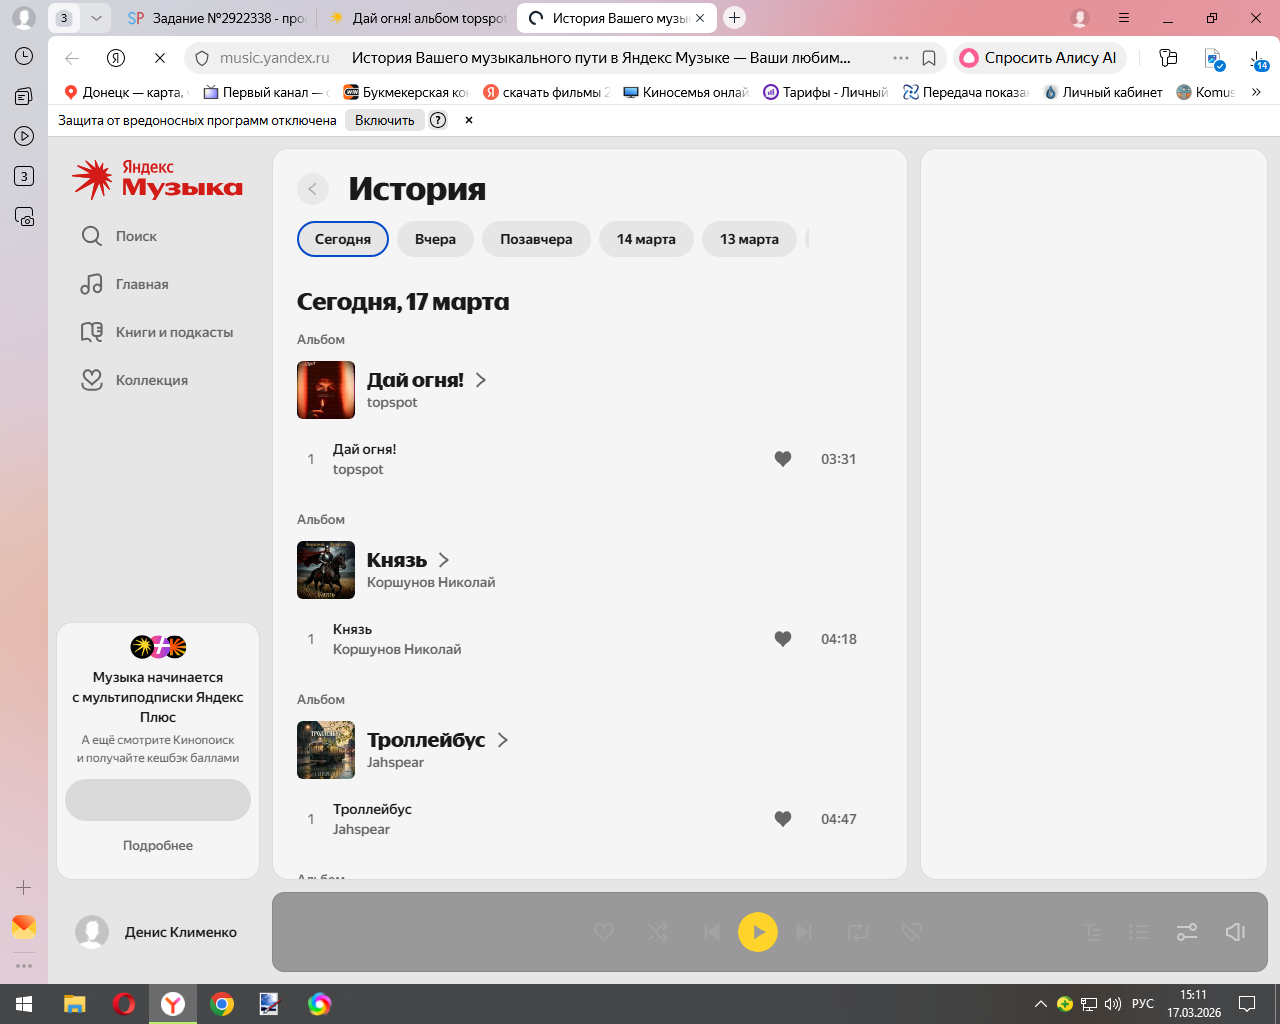The width and height of the screenshot is (1280, 1024).
Task: Skip to next track in player
Action: pyautogui.click(x=804, y=932)
